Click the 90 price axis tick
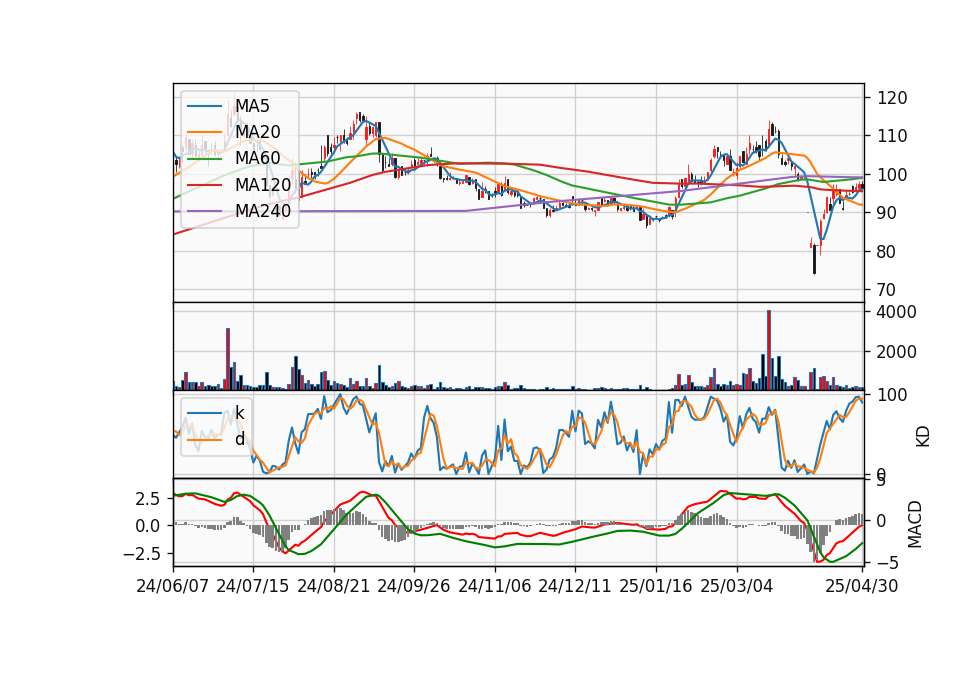960x690 pixels. (x=887, y=213)
